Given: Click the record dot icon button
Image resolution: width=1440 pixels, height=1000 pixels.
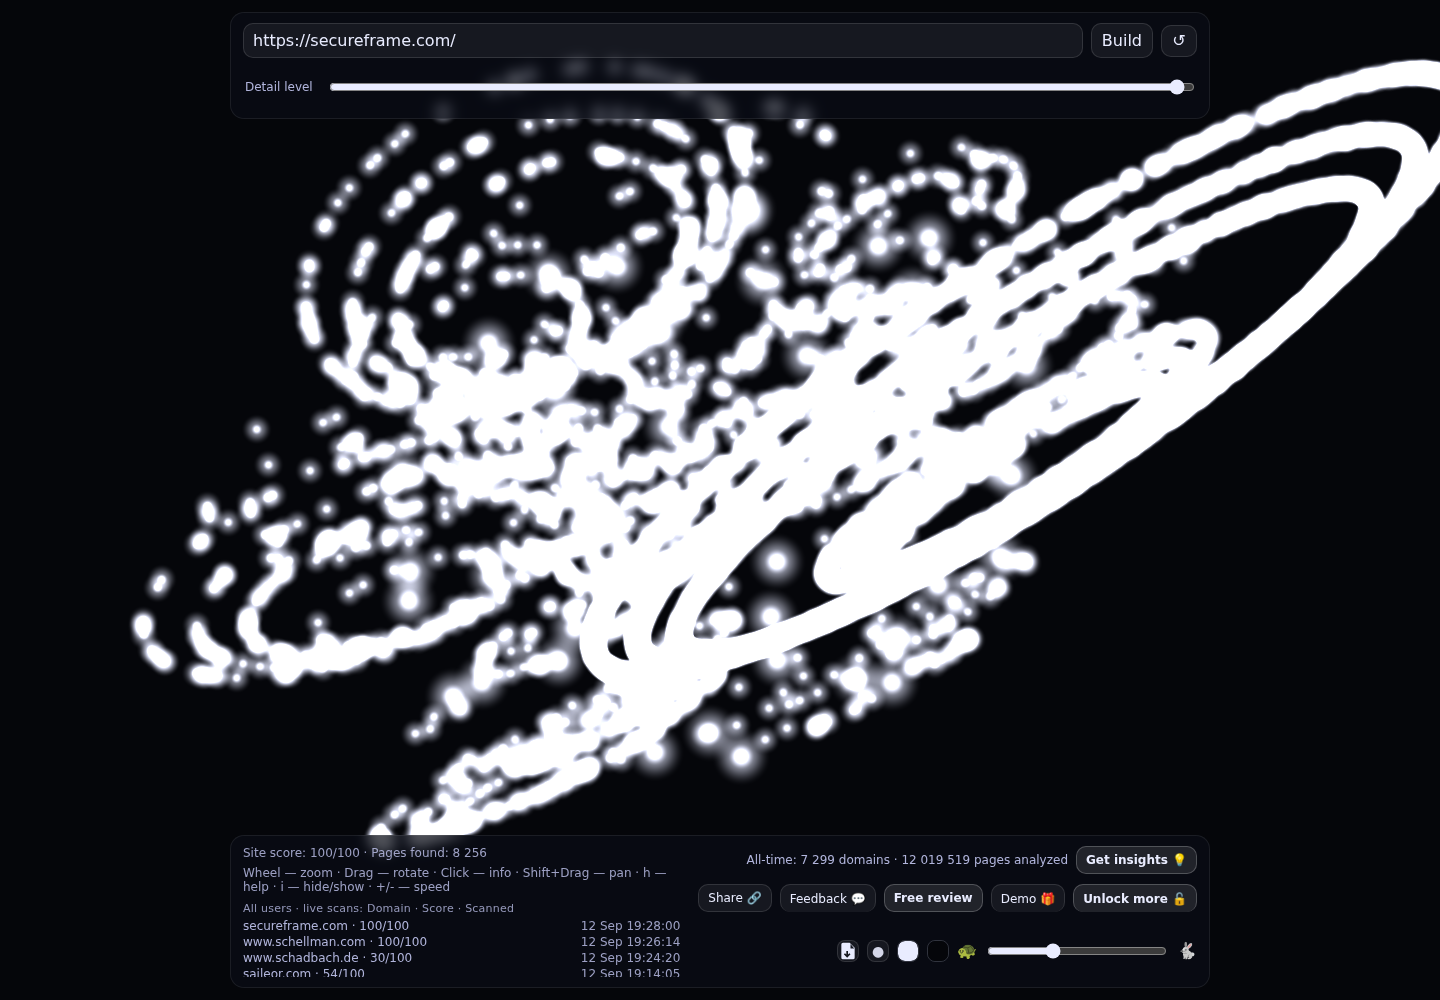Looking at the screenshot, I should [878, 951].
